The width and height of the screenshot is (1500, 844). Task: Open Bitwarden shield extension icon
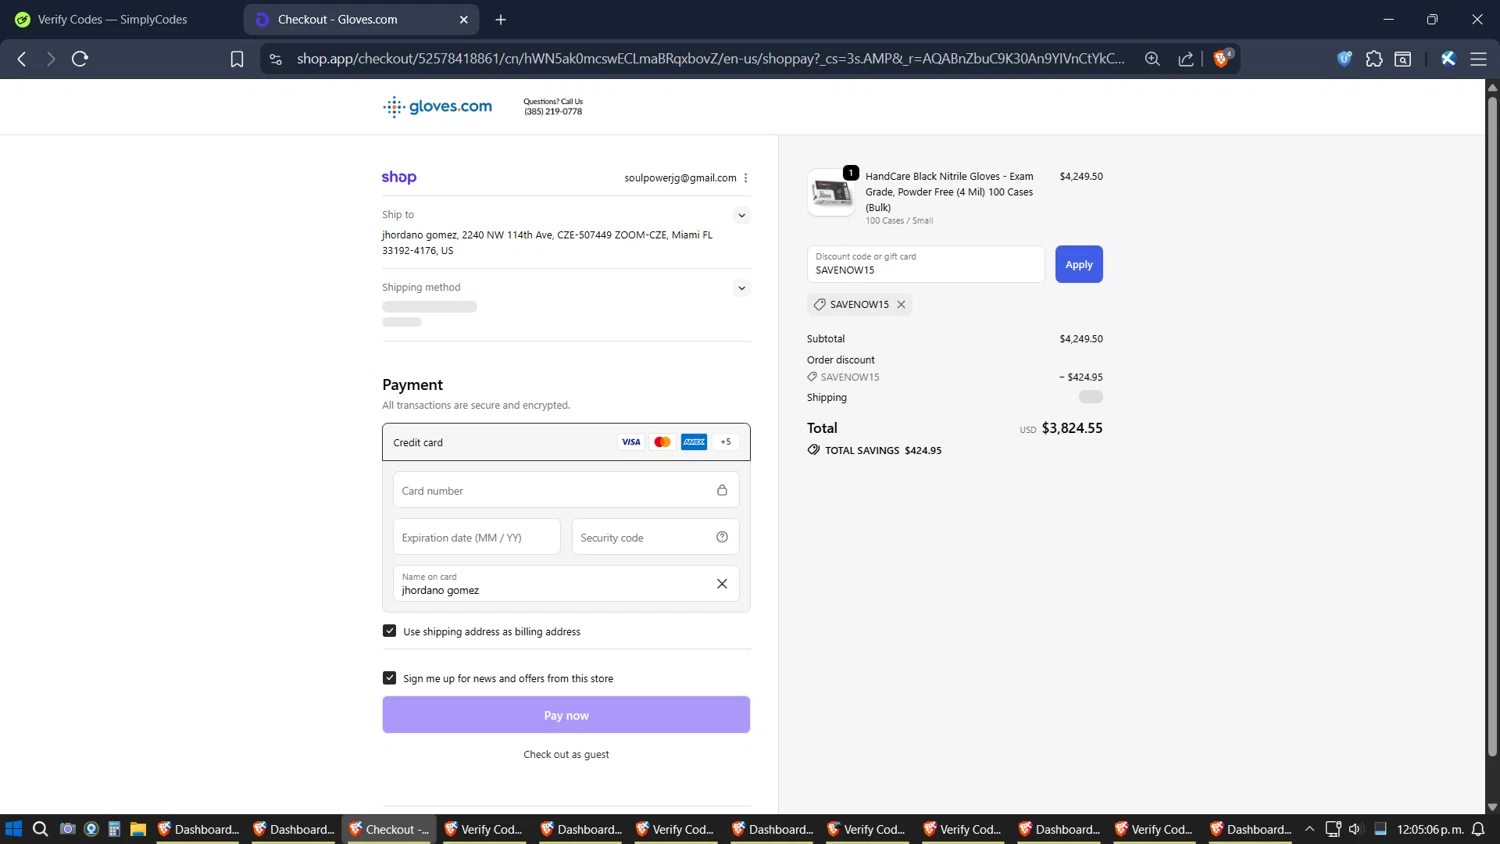coord(1345,59)
